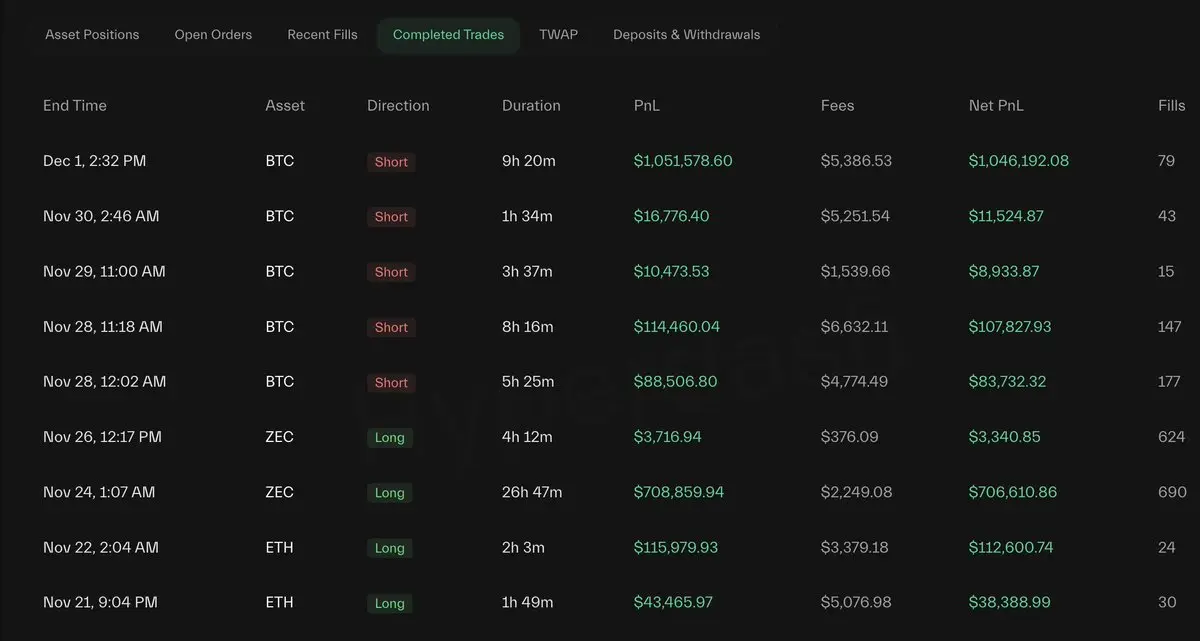Sort trades by the Direction column
This screenshot has height=641, width=1200.
pos(398,106)
